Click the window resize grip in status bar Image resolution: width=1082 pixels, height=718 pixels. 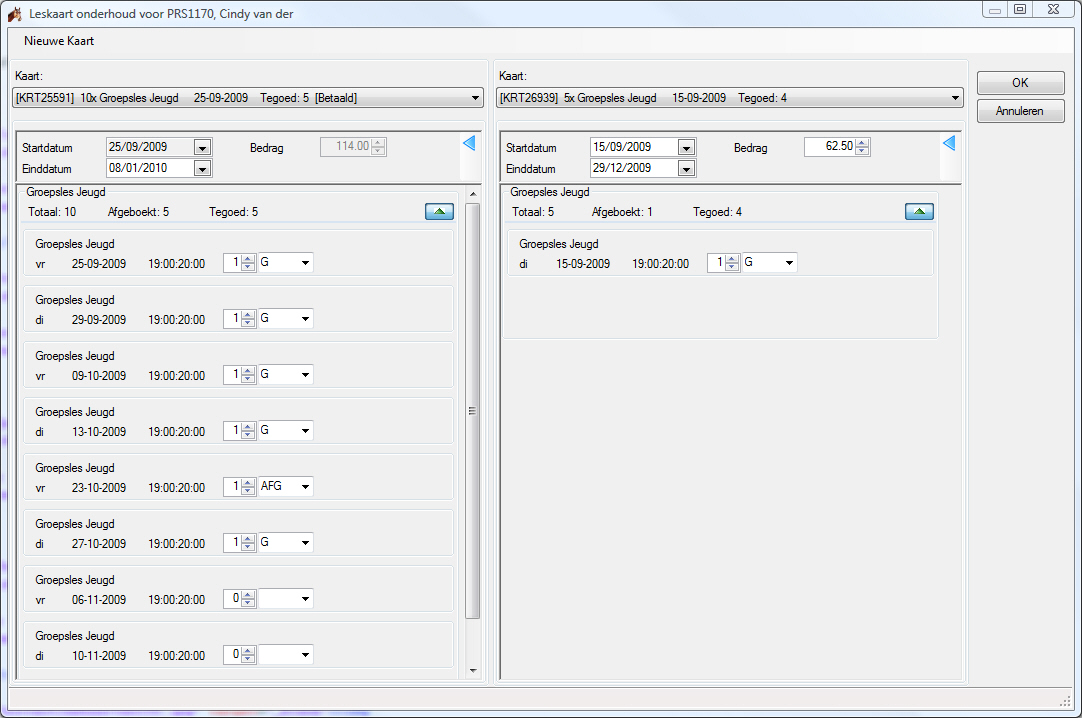(1066, 701)
